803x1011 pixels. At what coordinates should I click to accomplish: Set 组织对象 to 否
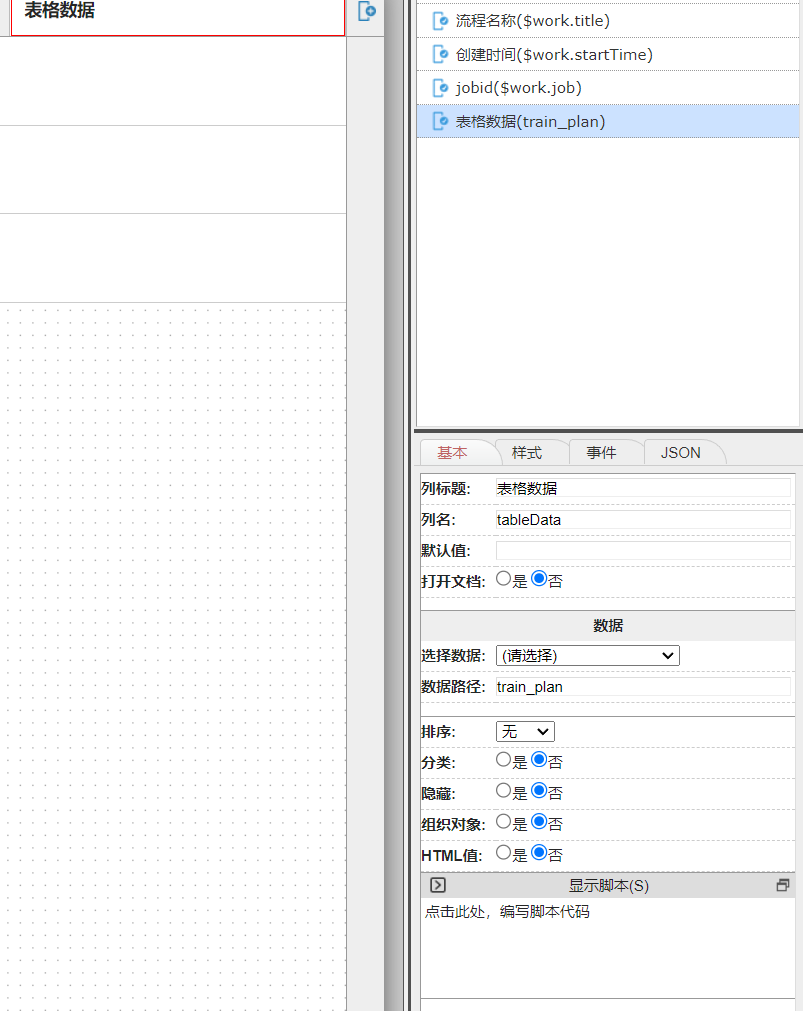[539, 821]
